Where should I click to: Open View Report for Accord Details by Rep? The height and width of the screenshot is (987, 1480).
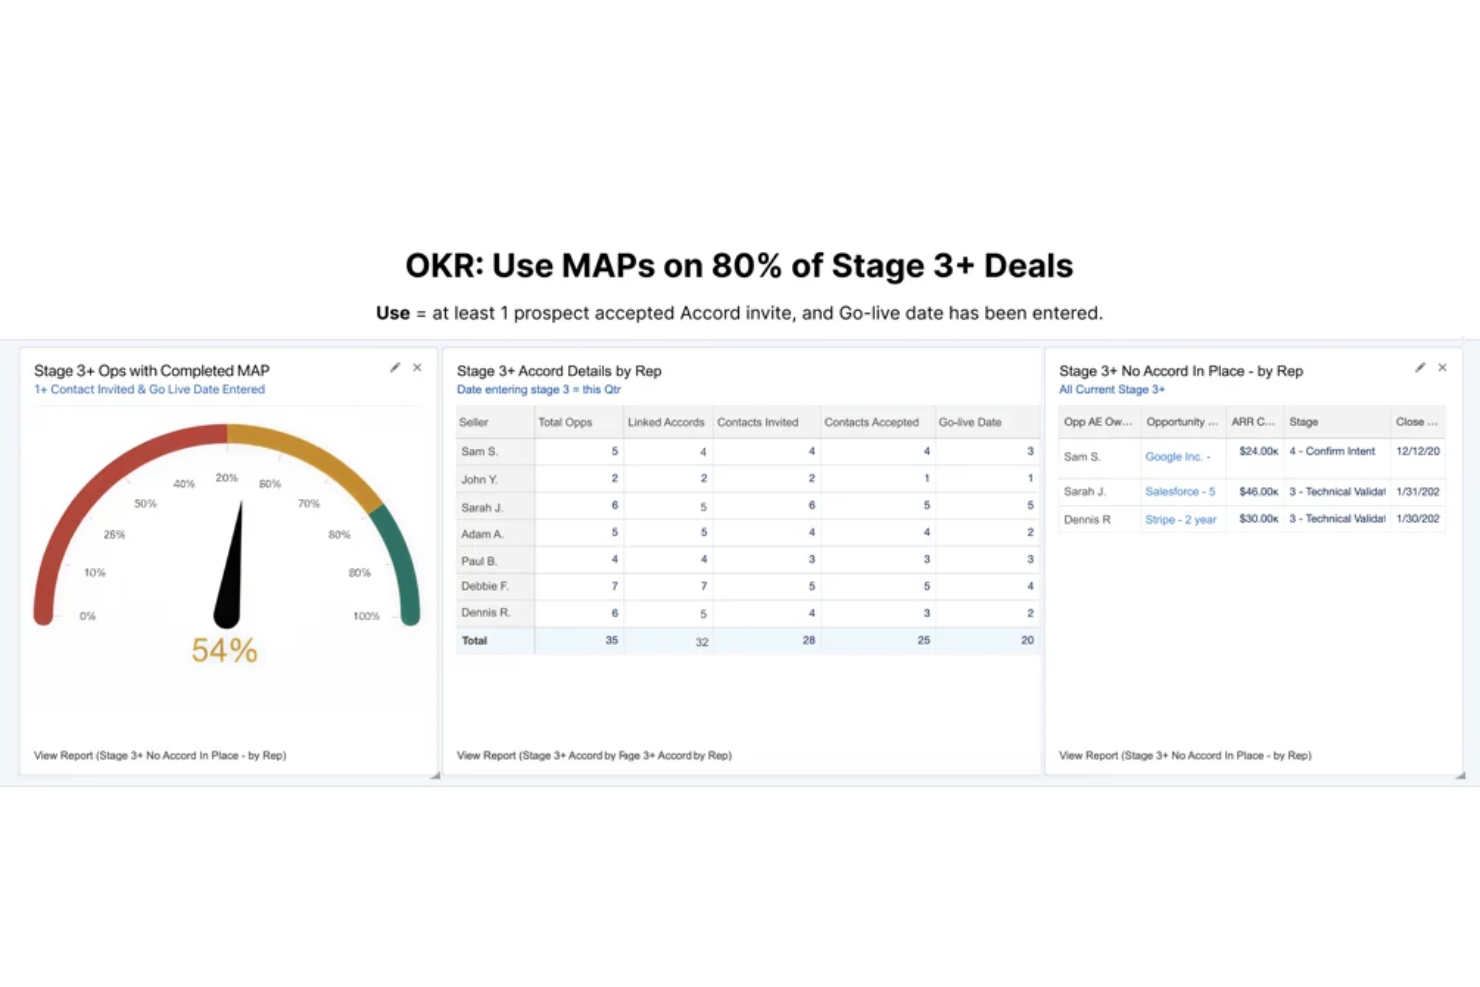(x=594, y=756)
